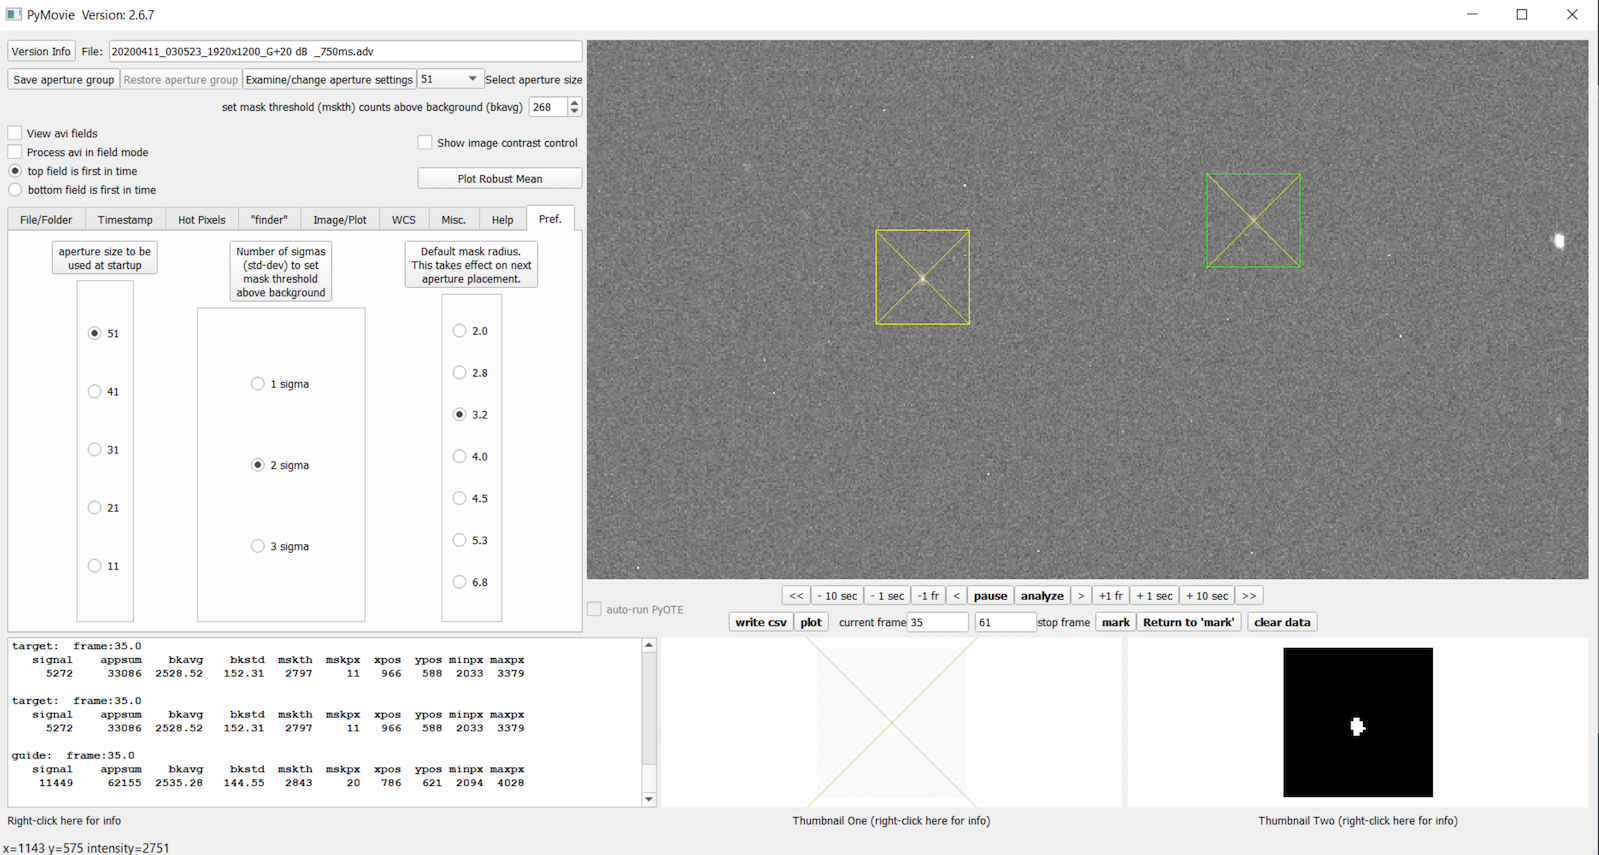The height and width of the screenshot is (855, 1599).
Task: Click Plot Robust Mean button
Action: pos(499,179)
